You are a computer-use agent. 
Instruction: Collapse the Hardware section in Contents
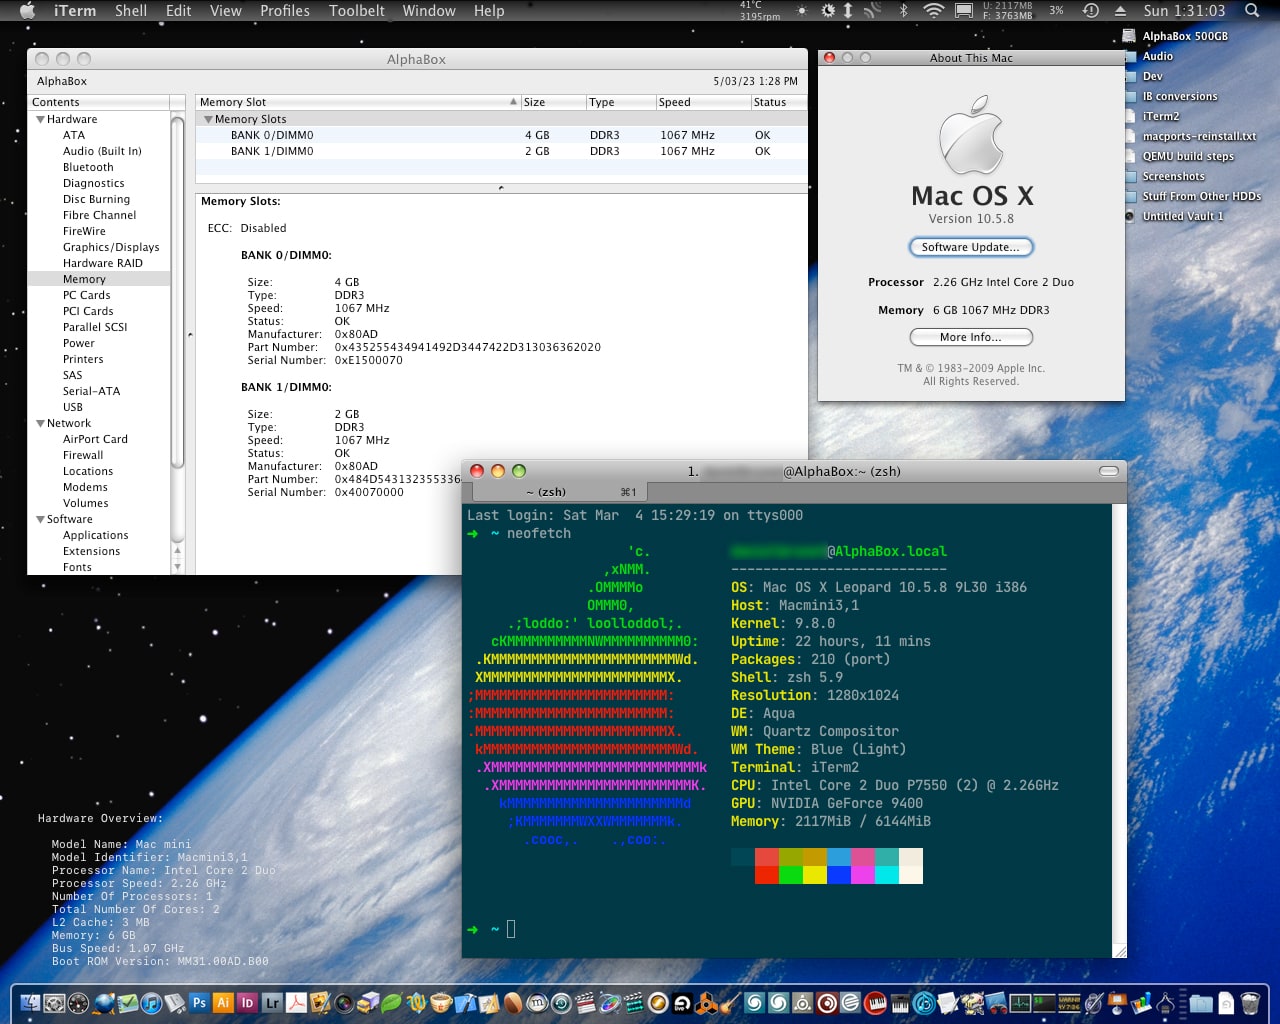[40, 119]
